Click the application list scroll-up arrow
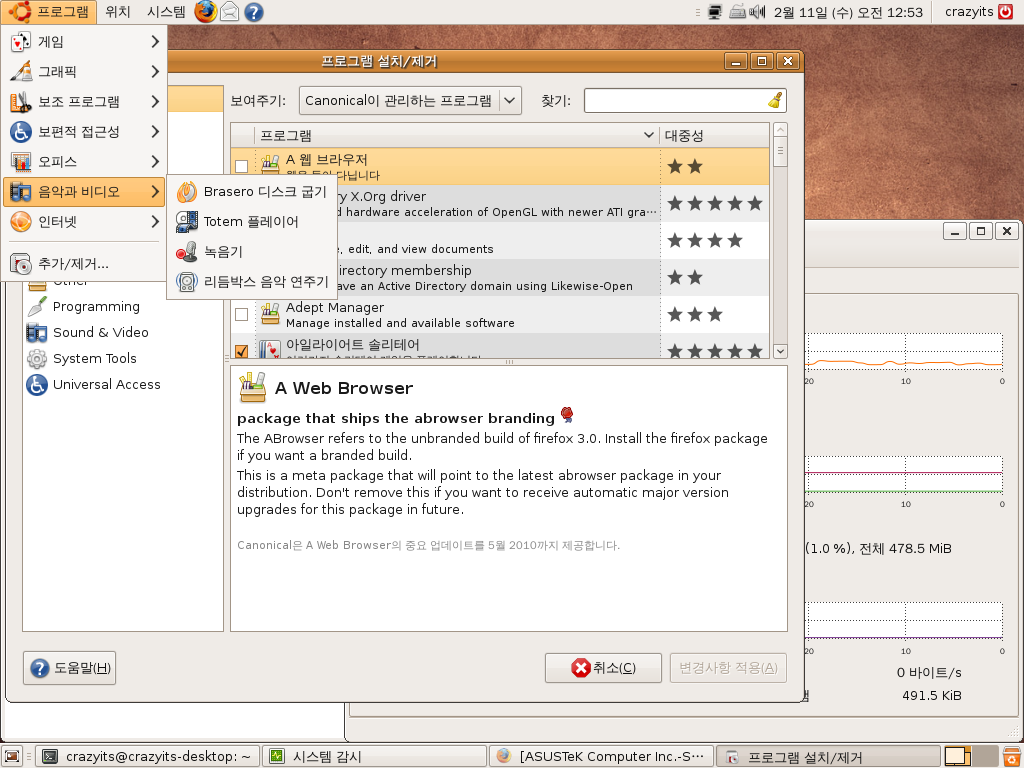This screenshot has width=1024, height=768. click(x=780, y=130)
